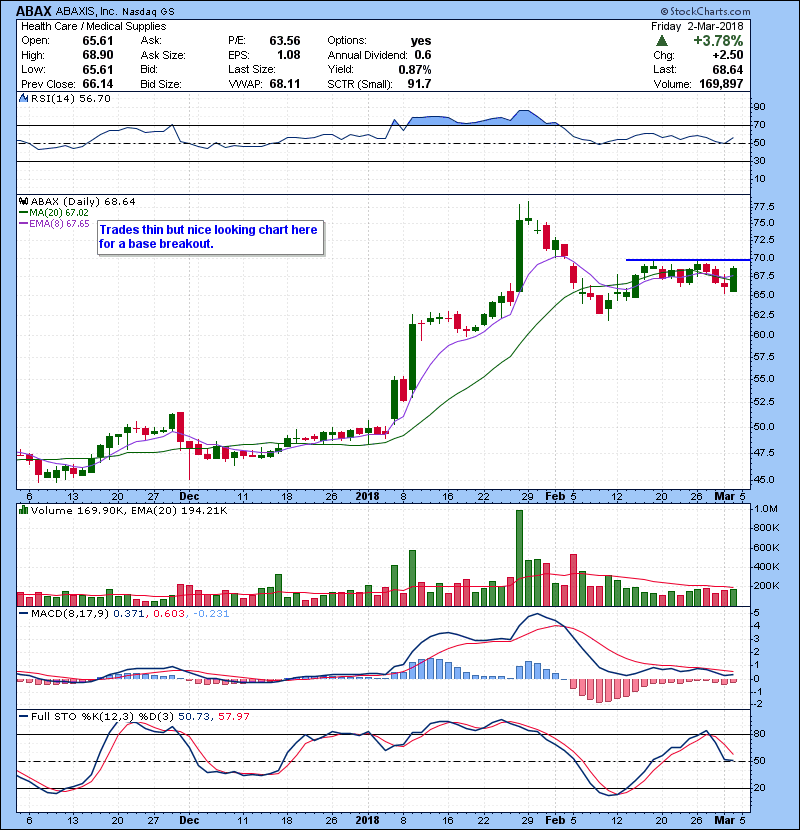Image resolution: width=800 pixels, height=830 pixels.
Task: Click the High value 68.90
Action: (98, 55)
